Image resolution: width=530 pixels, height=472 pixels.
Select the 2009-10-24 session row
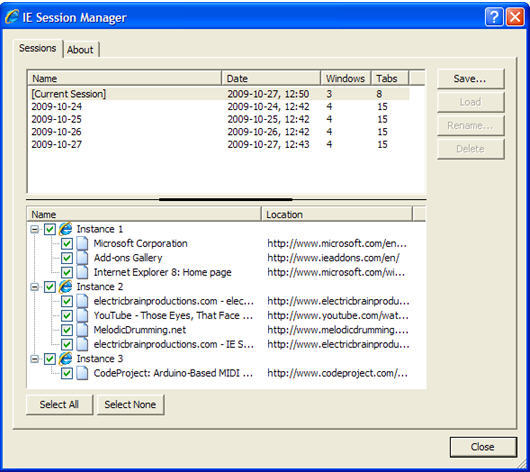coord(219,107)
